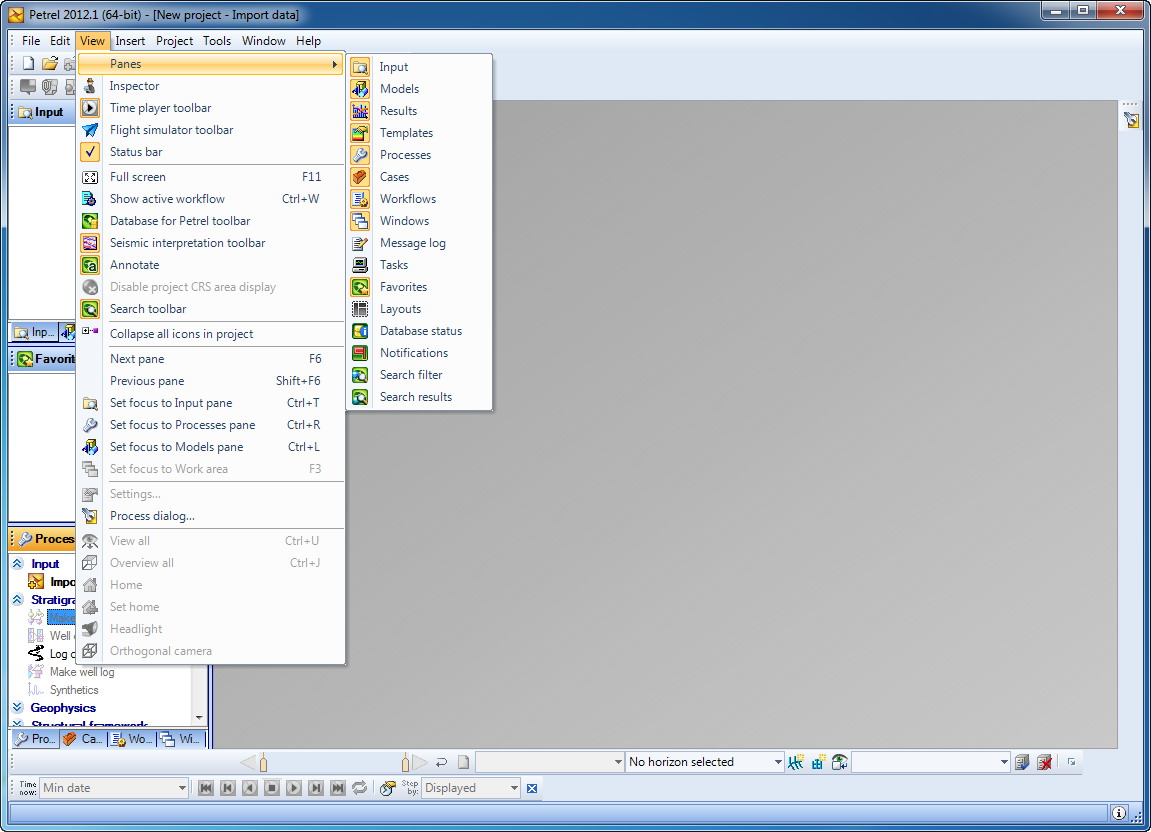
Task: Toggle the Database for Petrel toolbar
Action: tap(211, 221)
